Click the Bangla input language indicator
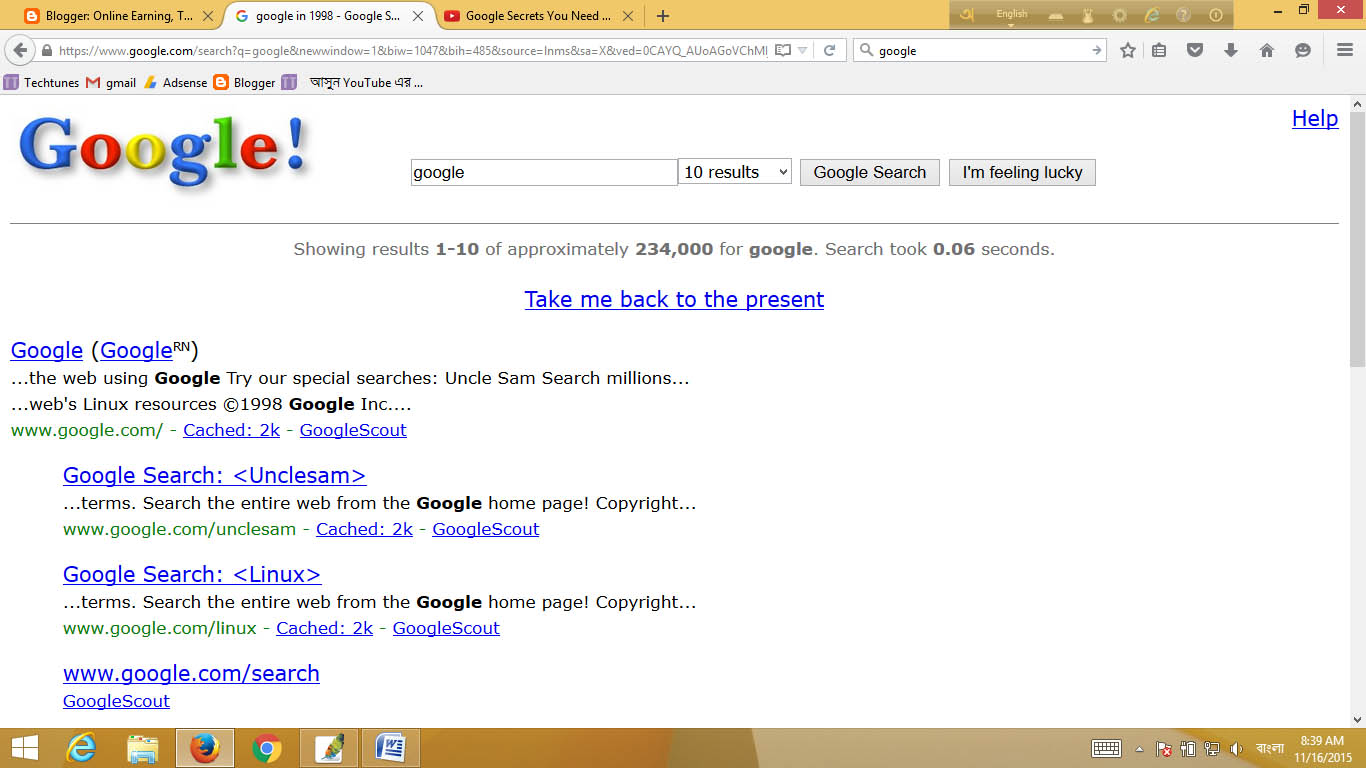Viewport: 1366px width, 768px height. 1270,748
